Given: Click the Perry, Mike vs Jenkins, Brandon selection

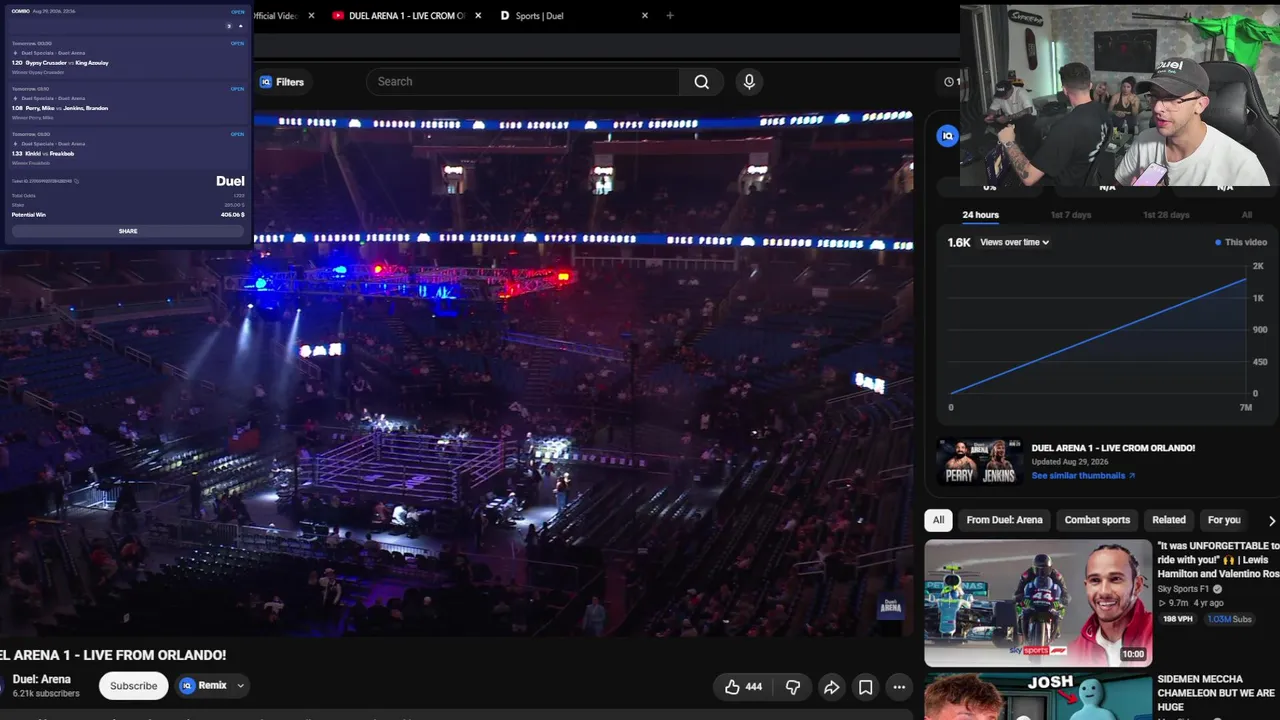Looking at the screenshot, I should pos(60,108).
